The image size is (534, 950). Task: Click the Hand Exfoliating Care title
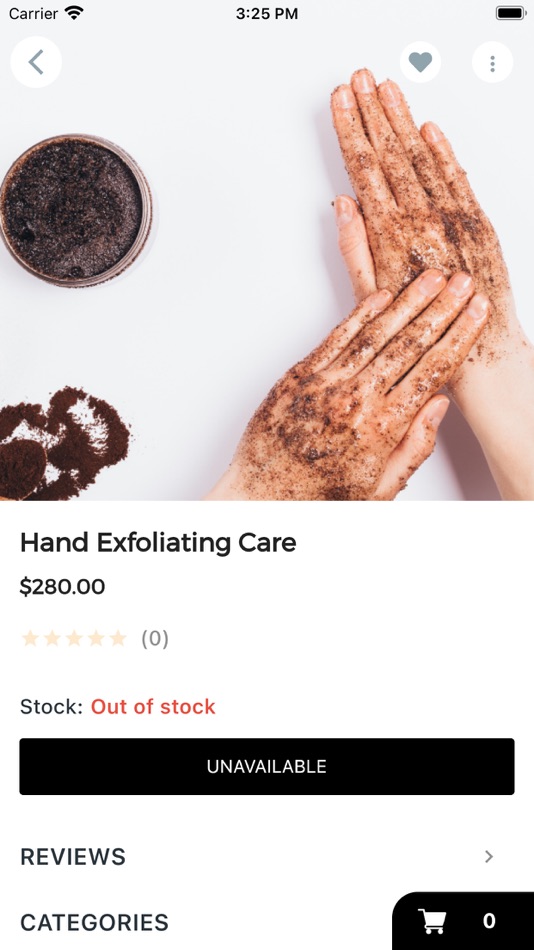pyautogui.click(x=158, y=542)
